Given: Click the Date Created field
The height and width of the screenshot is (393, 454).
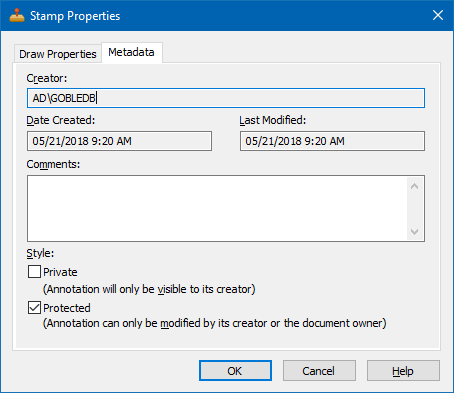Looking at the screenshot, I should [x=119, y=141].
